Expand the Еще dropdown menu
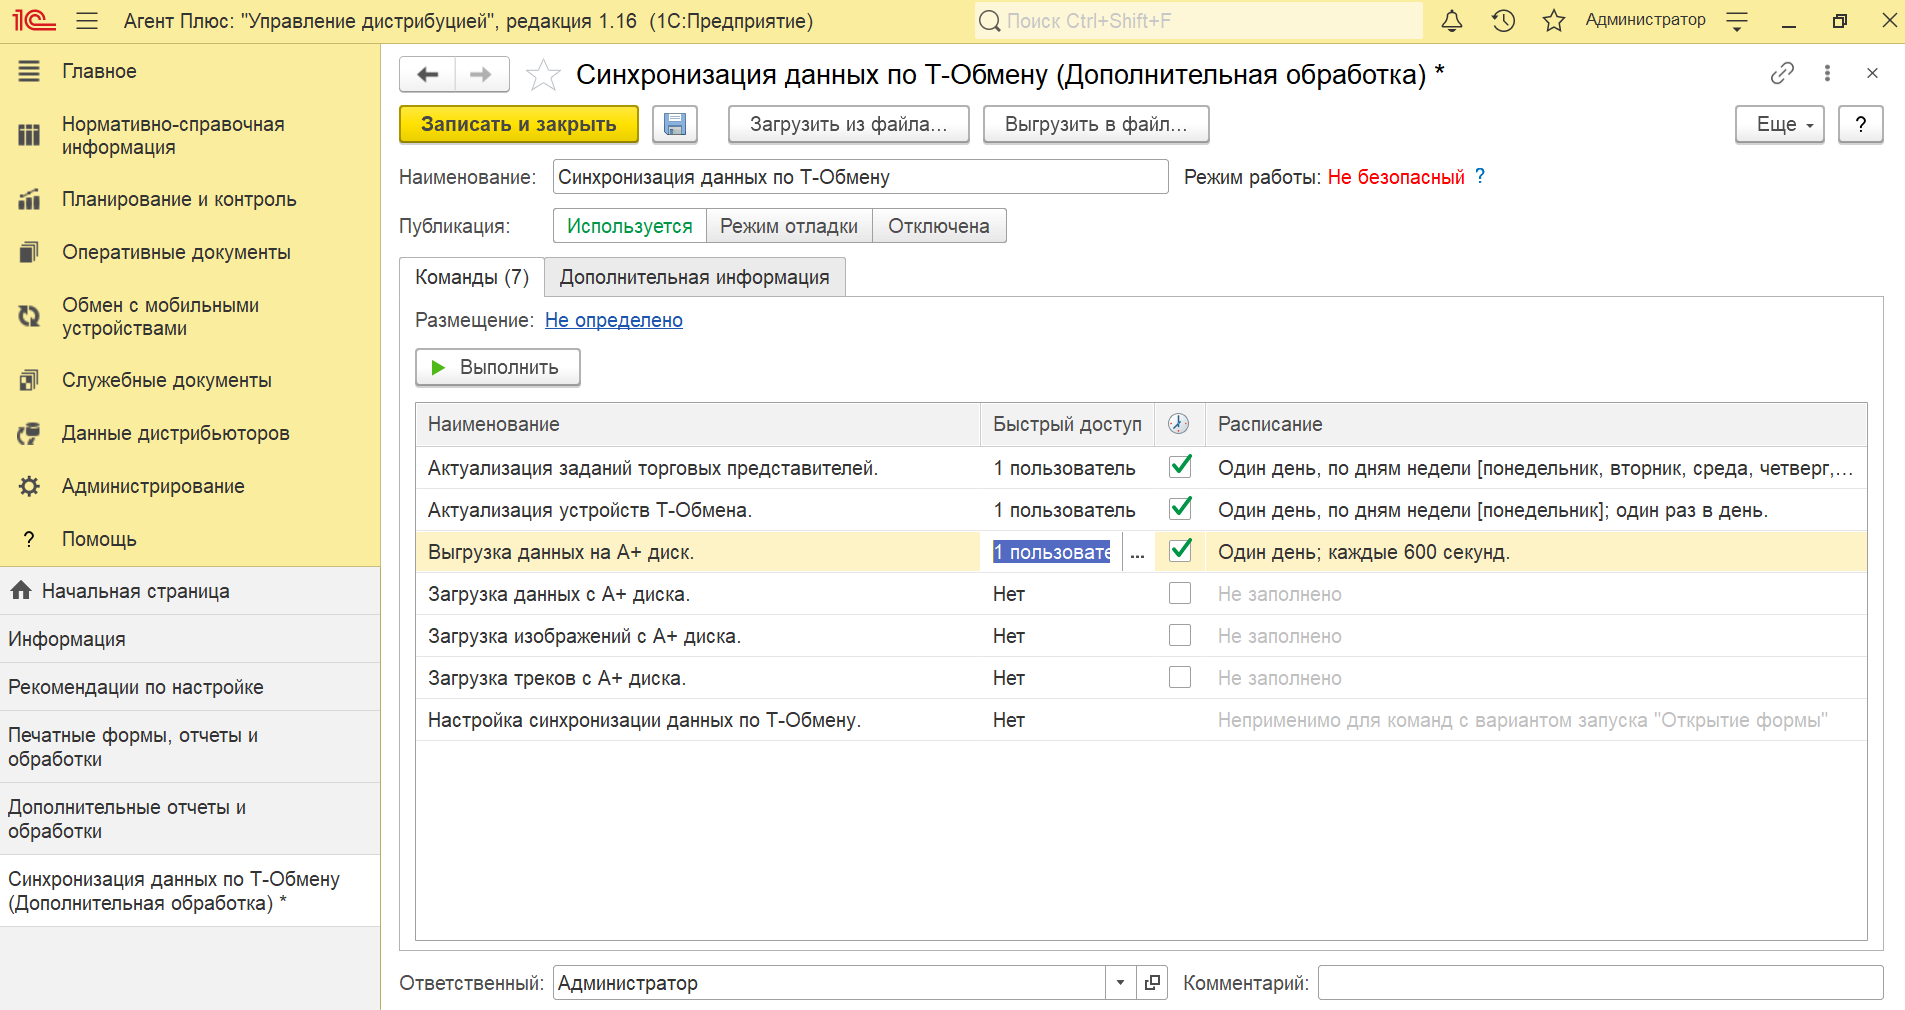 (x=1780, y=124)
